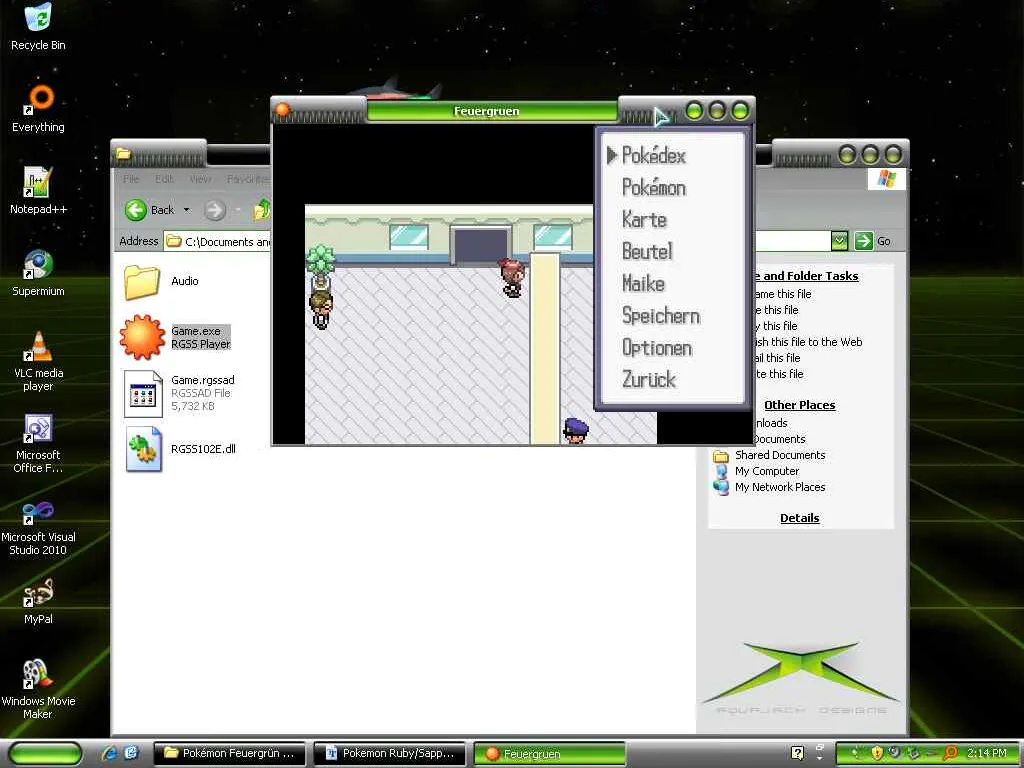Click the taskbar clock showing 2:14 PM
This screenshot has width=1024, height=768.
(986, 753)
